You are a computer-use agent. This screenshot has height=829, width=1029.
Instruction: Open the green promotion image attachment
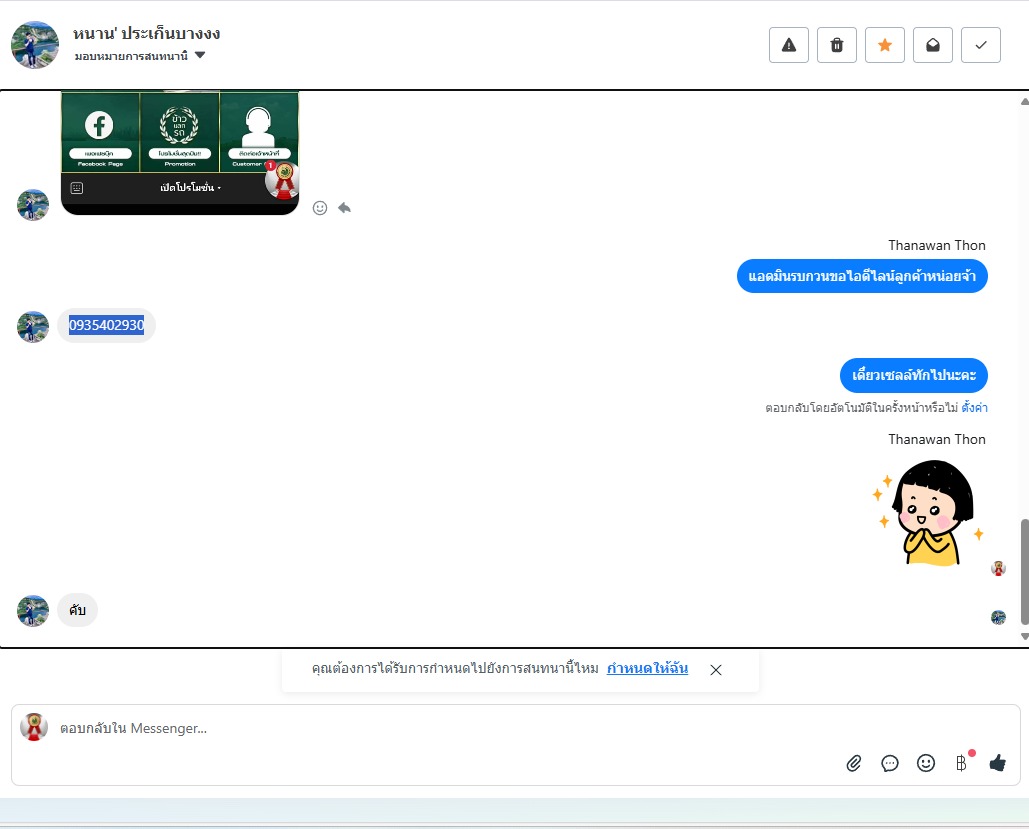(x=180, y=152)
